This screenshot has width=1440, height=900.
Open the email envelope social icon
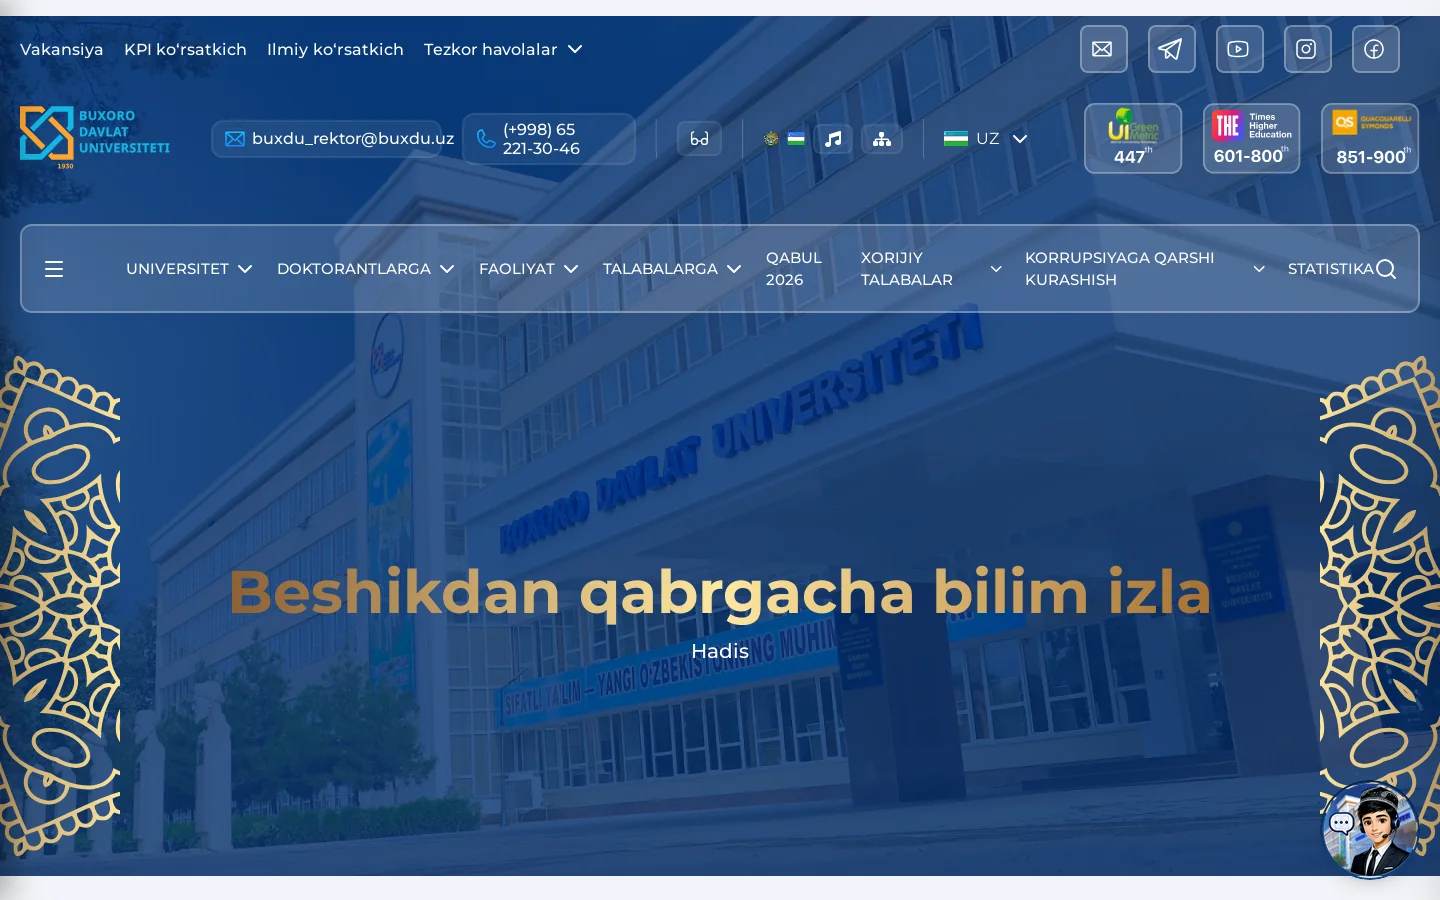[1103, 49]
